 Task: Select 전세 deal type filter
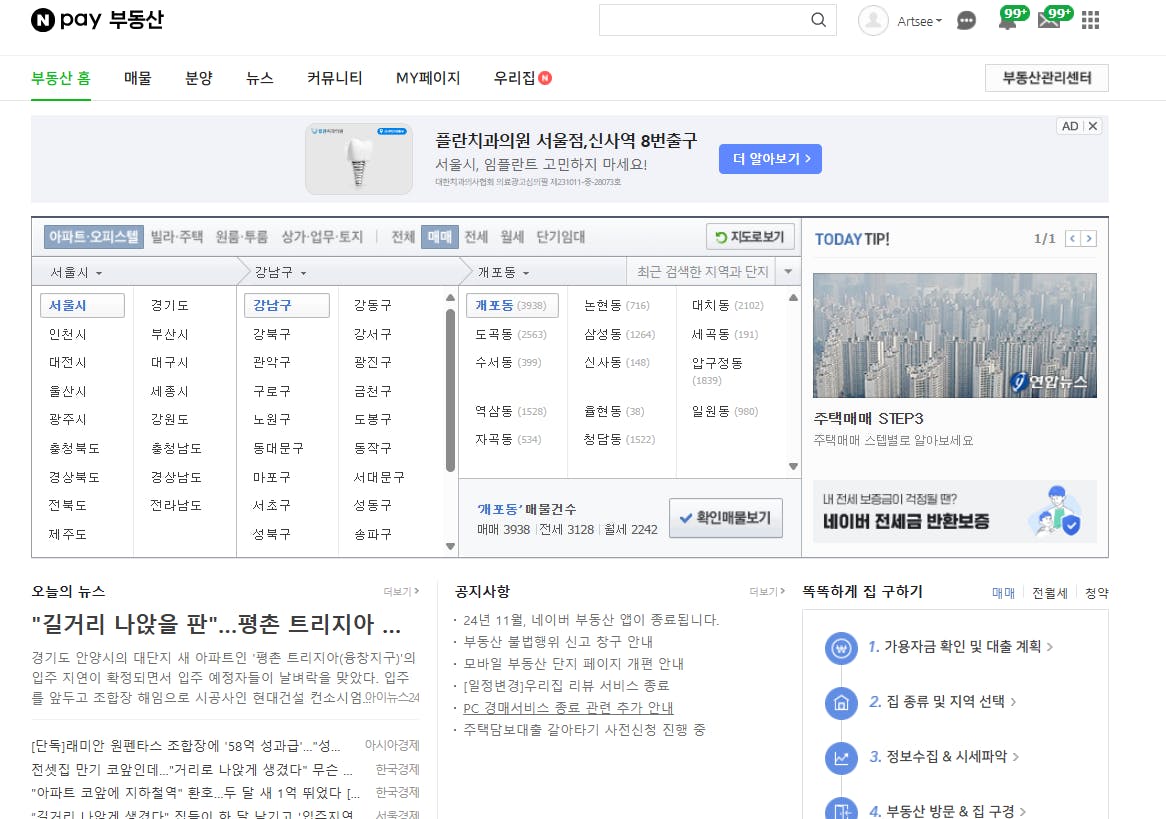[476, 237]
